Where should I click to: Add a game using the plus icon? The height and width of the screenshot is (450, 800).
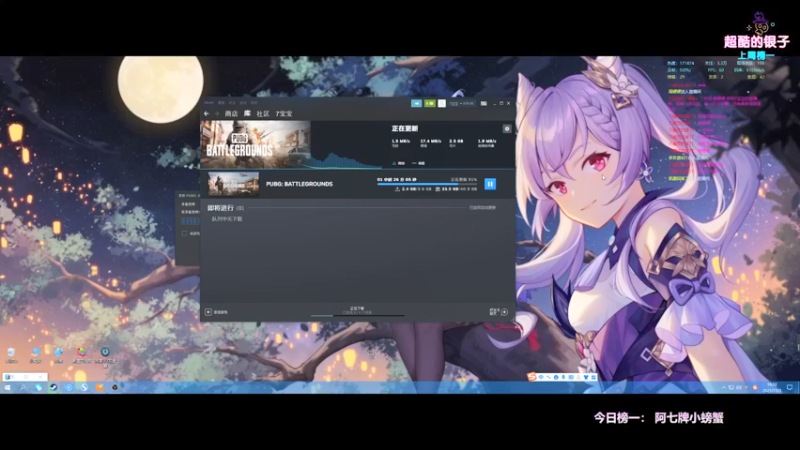click(208, 312)
